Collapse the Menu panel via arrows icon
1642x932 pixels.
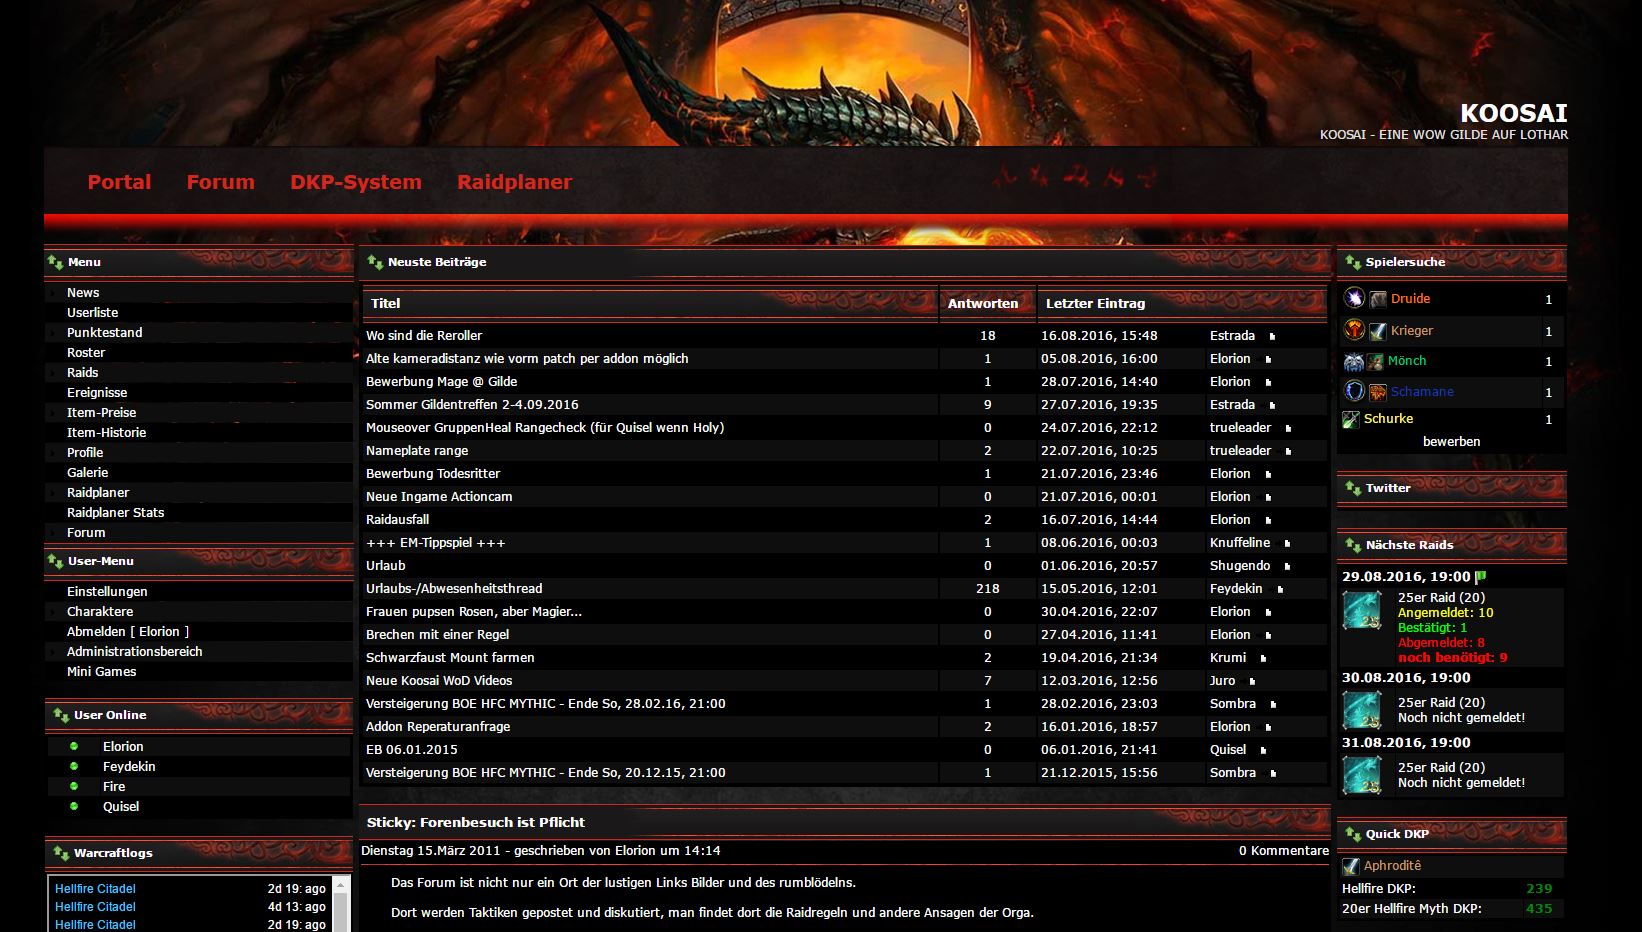click(x=55, y=262)
